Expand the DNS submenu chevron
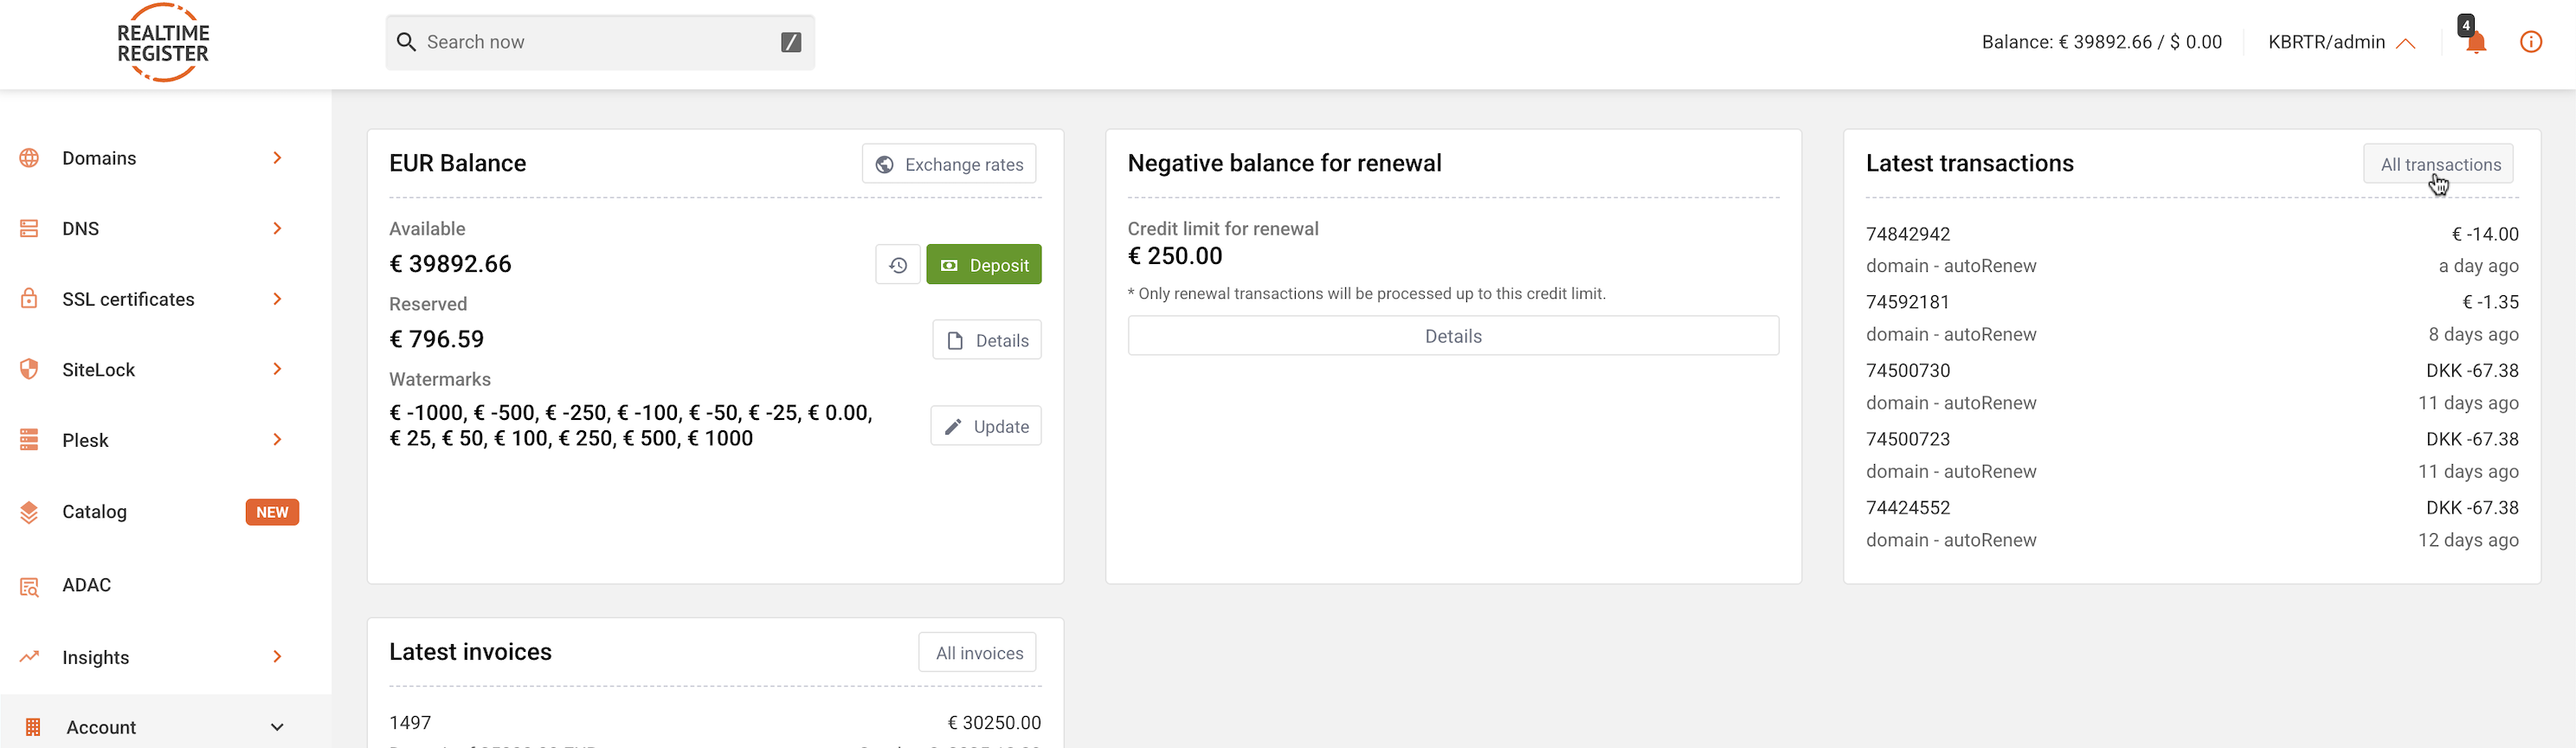The width and height of the screenshot is (2576, 748). point(277,228)
